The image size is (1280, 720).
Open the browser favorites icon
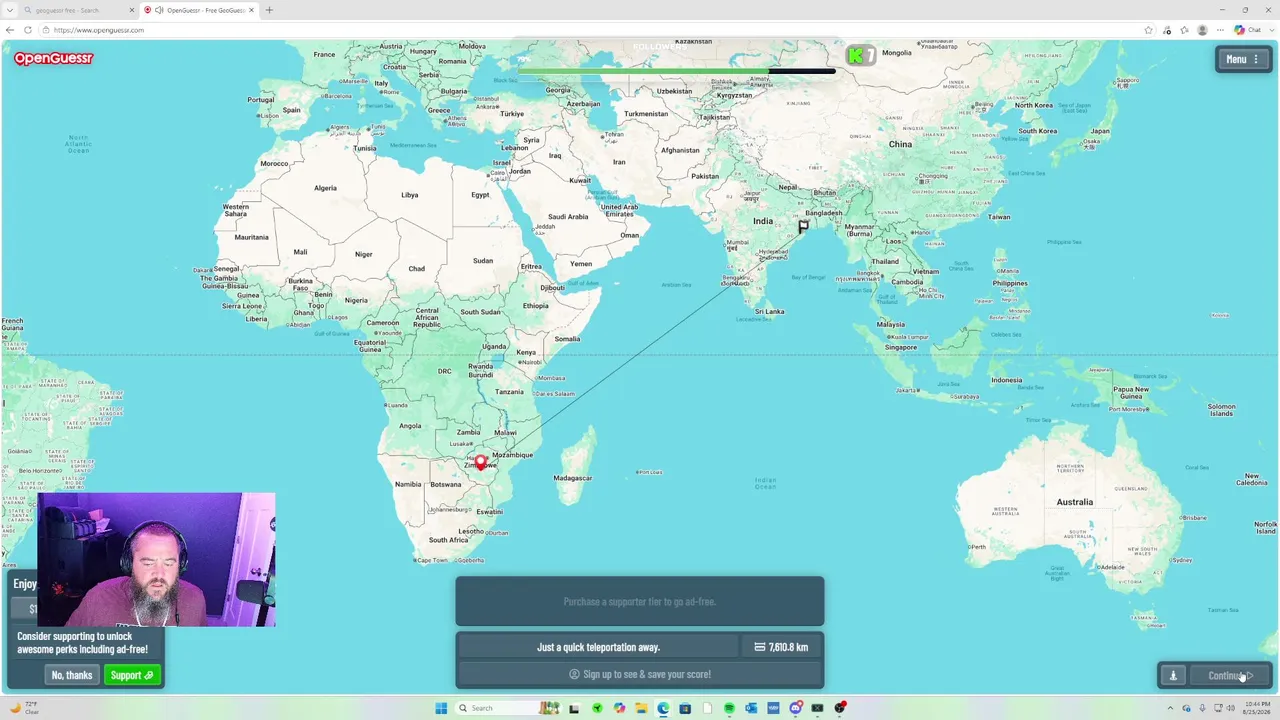1184,30
